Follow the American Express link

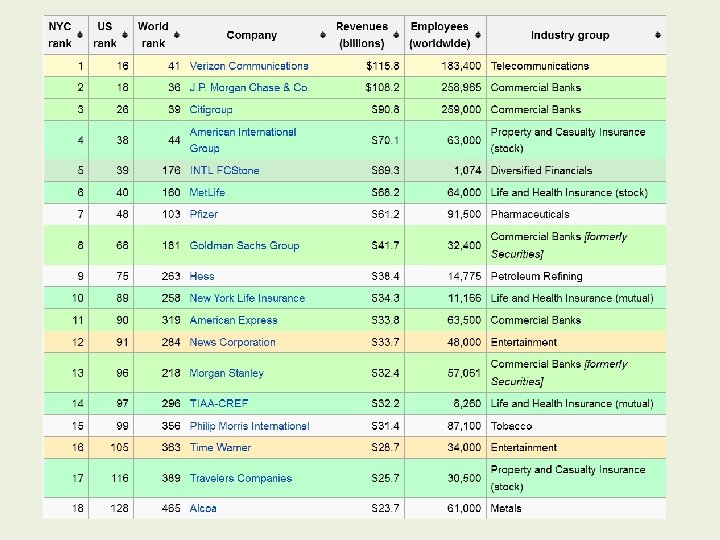(233, 320)
